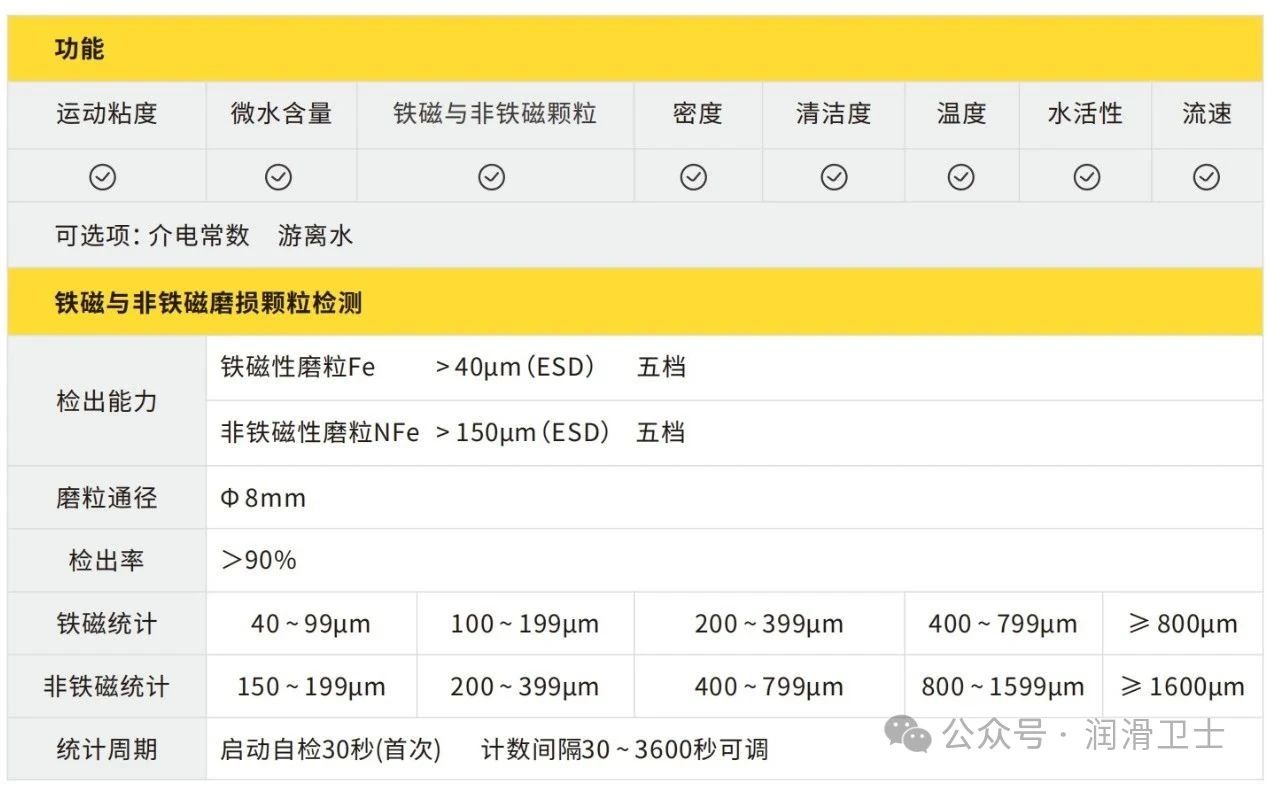
Task: Select the 清洁度 column heading
Action: [x=834, y=114]
